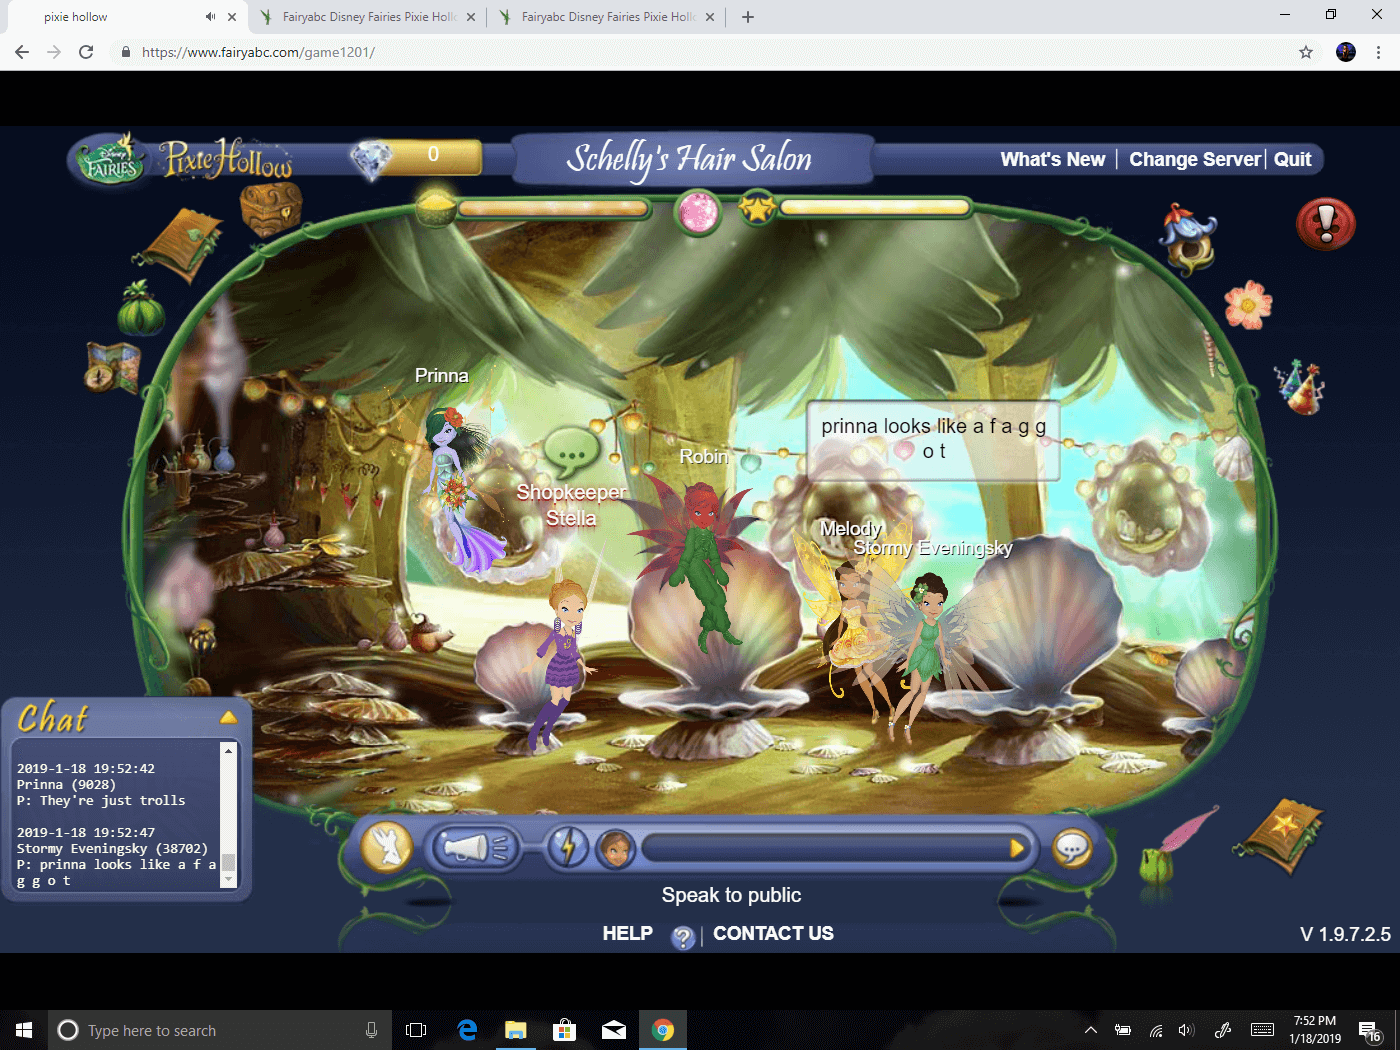Click the pink flower icon on the right

(x=1249, y=306)
